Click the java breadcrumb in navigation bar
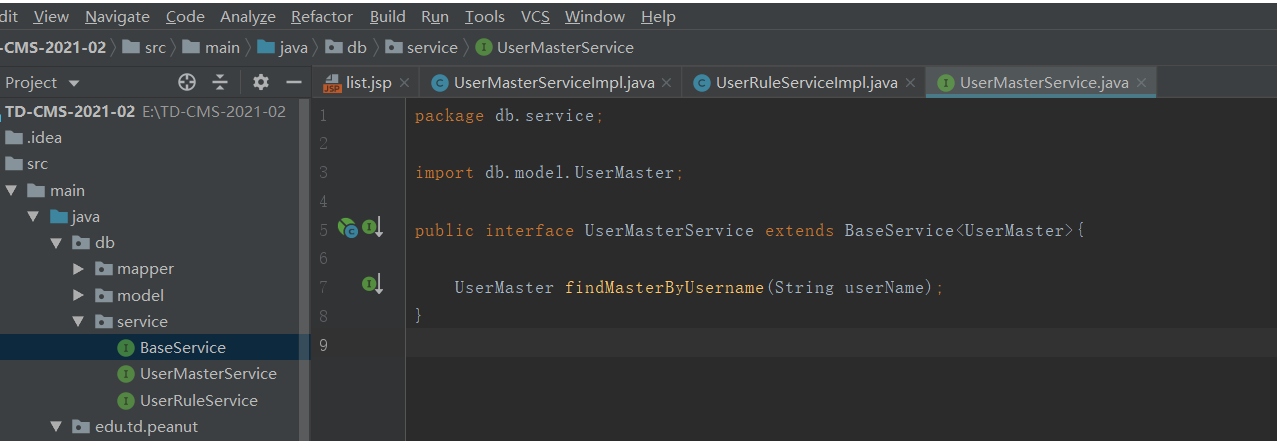 point(282,47)
